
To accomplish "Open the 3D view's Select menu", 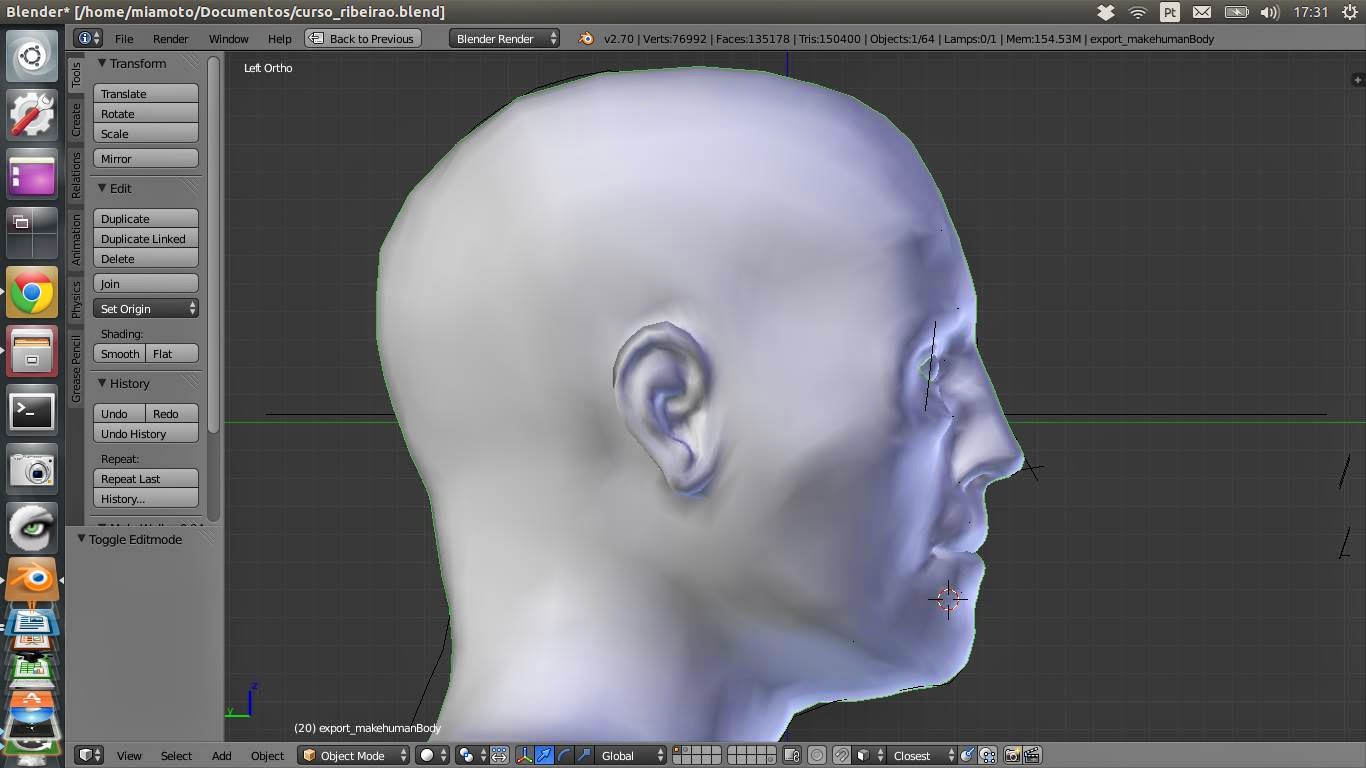I will point(176,755).
